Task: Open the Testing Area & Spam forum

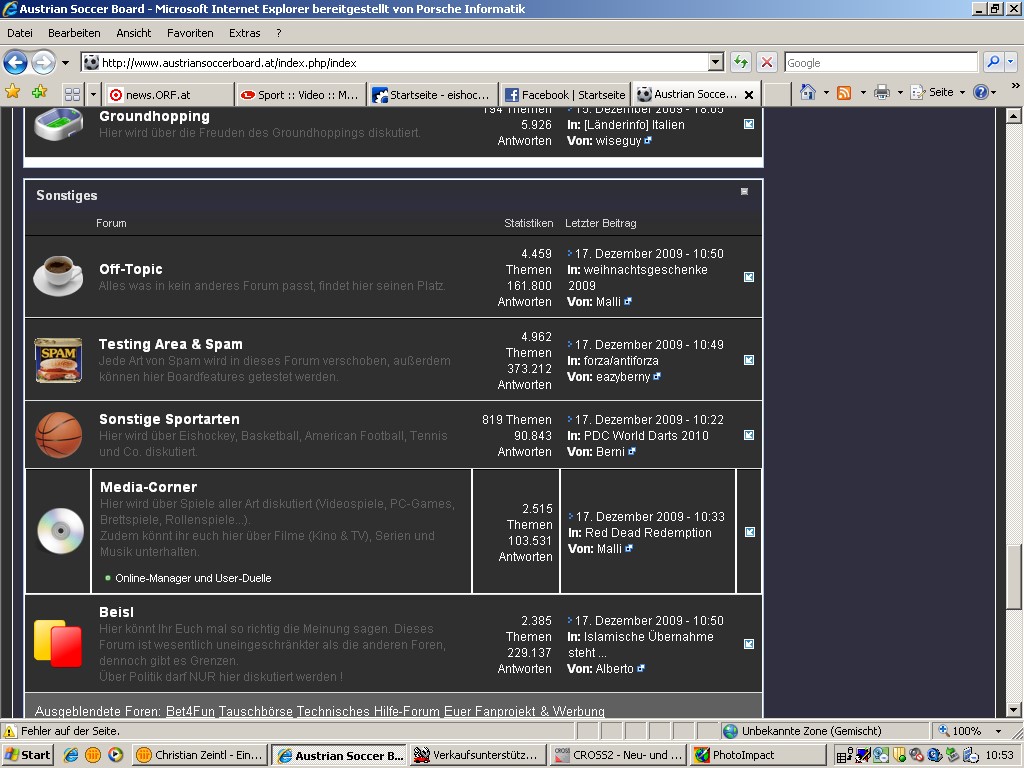Action: coord(170,344)
